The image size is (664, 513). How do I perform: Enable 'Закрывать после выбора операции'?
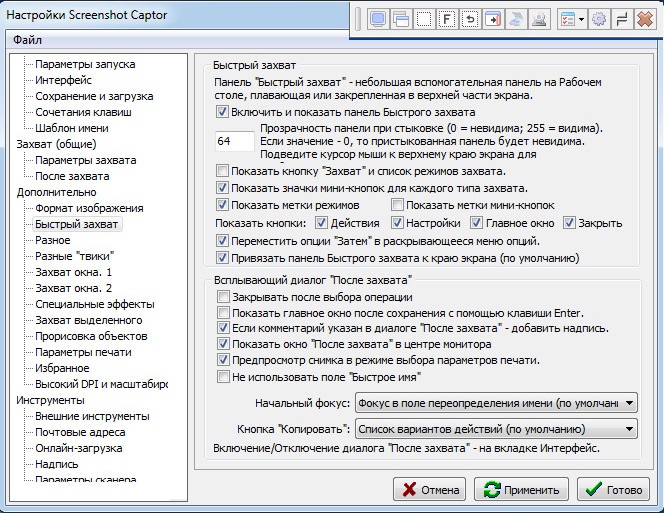point(223,297)
